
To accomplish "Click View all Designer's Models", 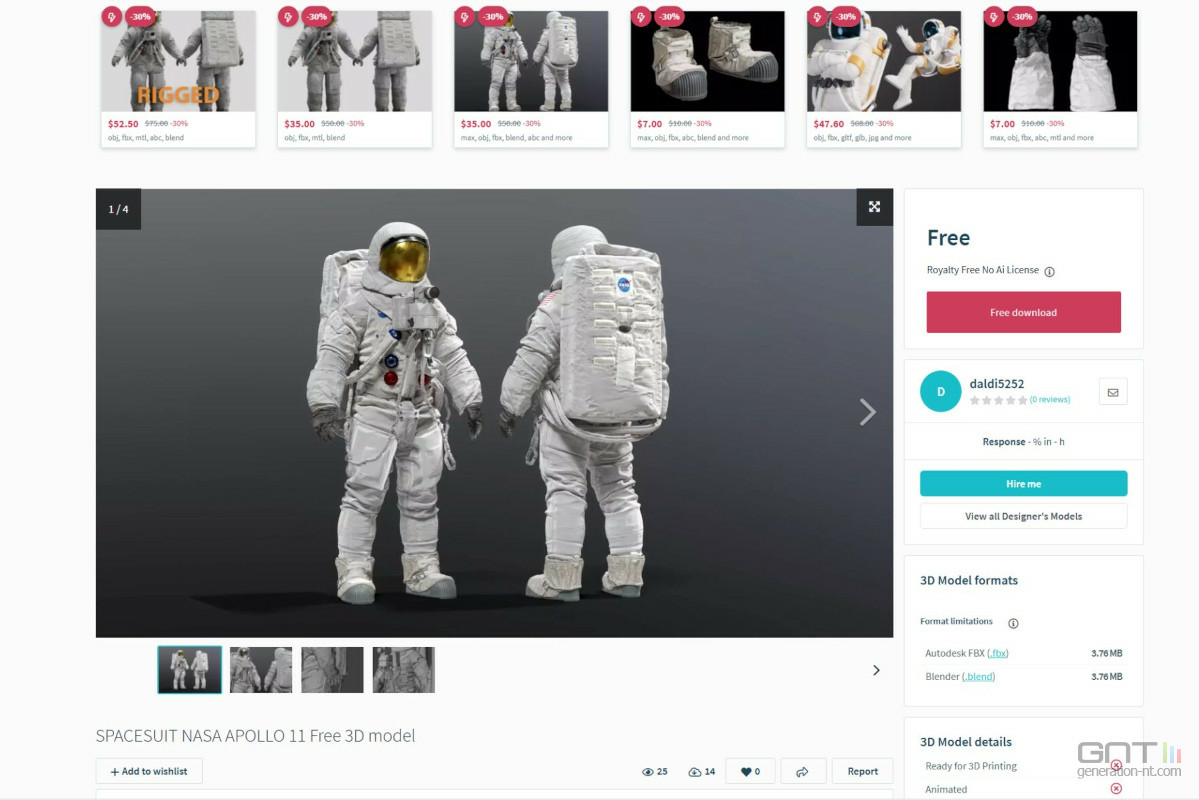I will pos(1023,516).
